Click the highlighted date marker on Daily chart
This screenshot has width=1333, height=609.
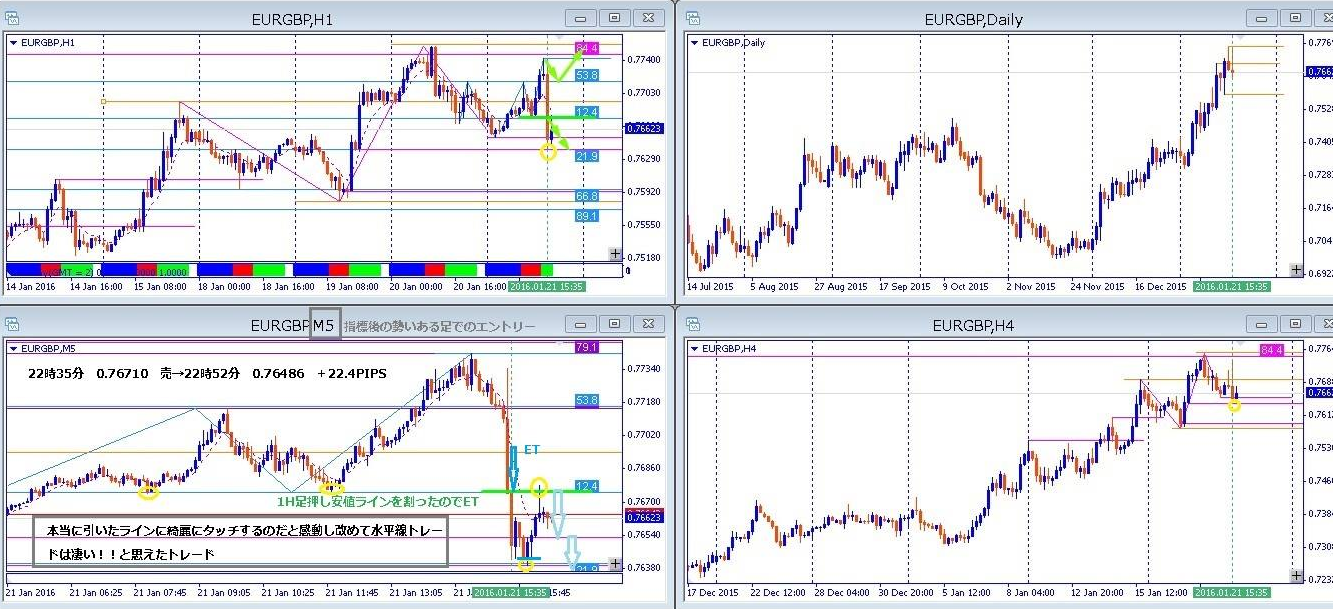[1232, 286]
